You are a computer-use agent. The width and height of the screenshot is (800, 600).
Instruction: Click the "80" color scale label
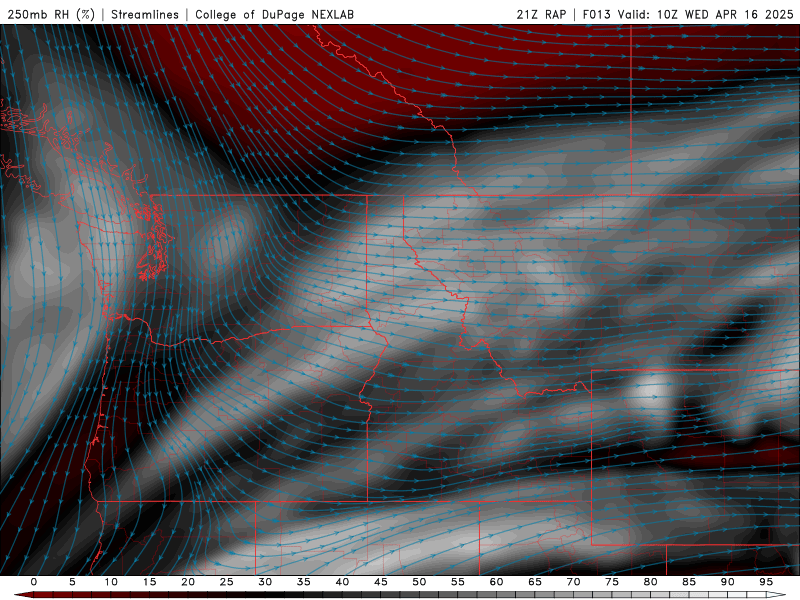tap(651, 582)
